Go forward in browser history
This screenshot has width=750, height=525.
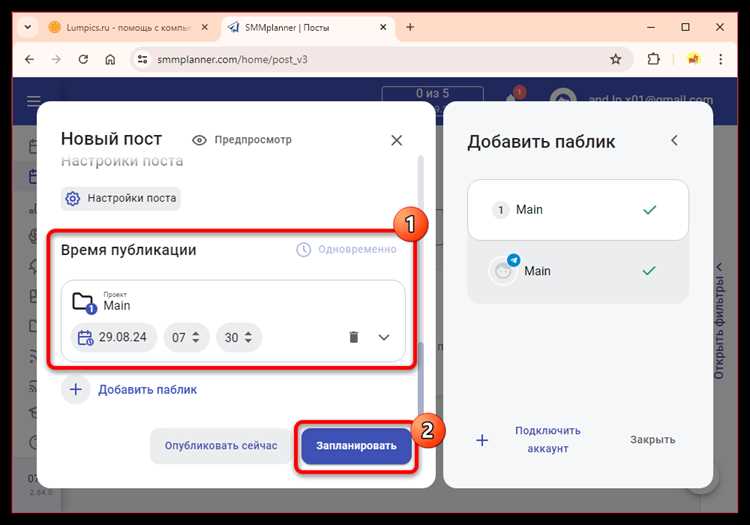click(56, 59)
